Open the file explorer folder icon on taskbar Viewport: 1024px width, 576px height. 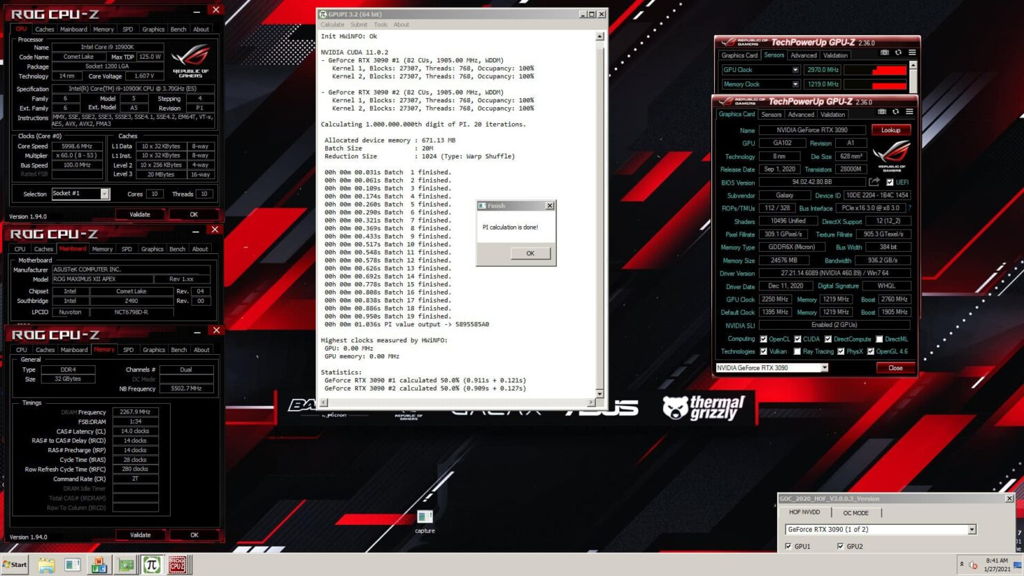(x=46, y=565)
